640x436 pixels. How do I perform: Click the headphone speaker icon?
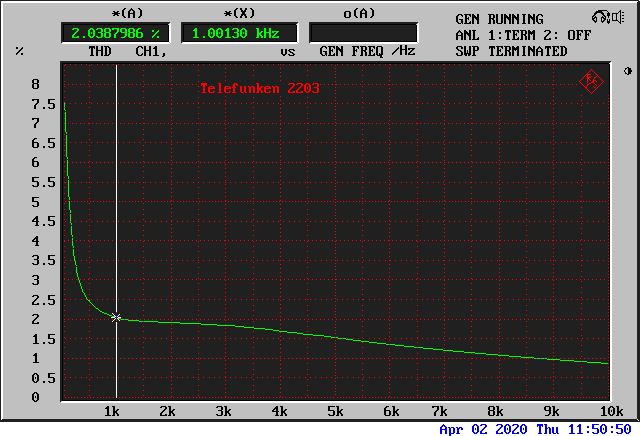pos(602,18)
